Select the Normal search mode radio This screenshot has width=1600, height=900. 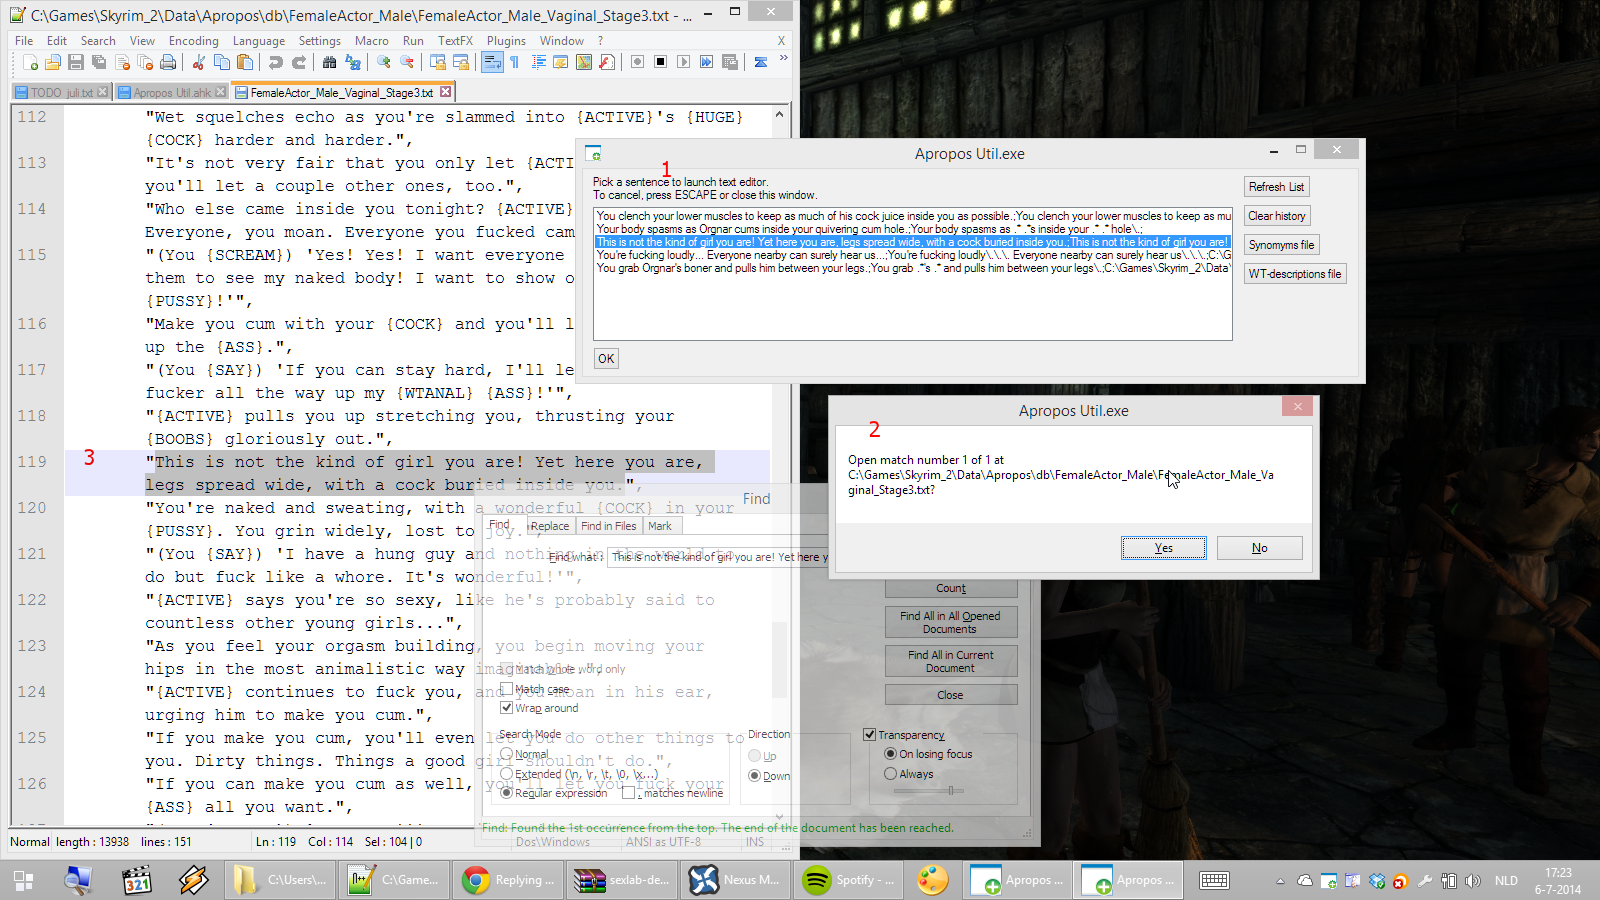[x=507, y=754]
